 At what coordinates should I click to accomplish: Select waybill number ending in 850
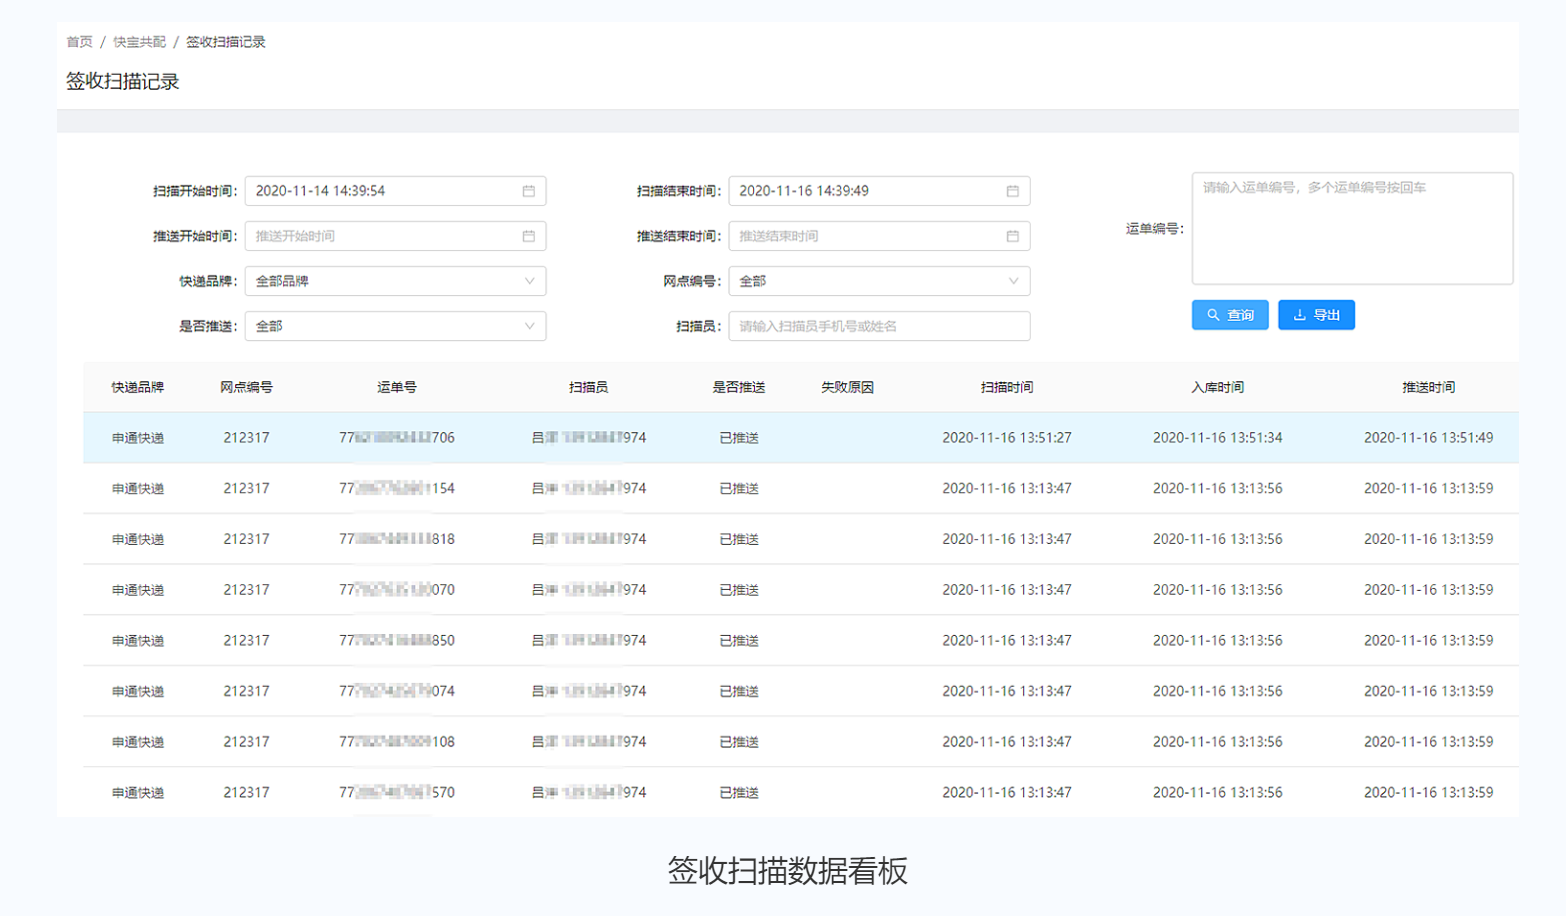[x=397, y=641]
